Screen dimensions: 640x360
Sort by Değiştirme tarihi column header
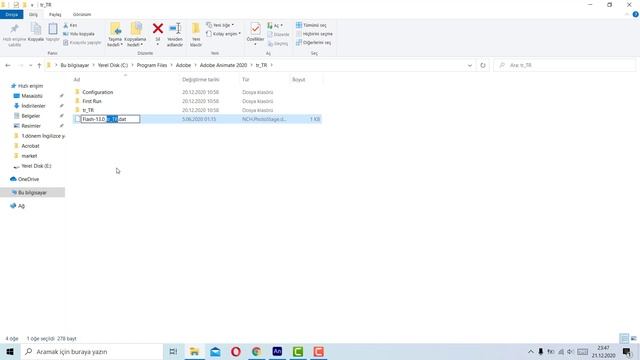[201, 80]
